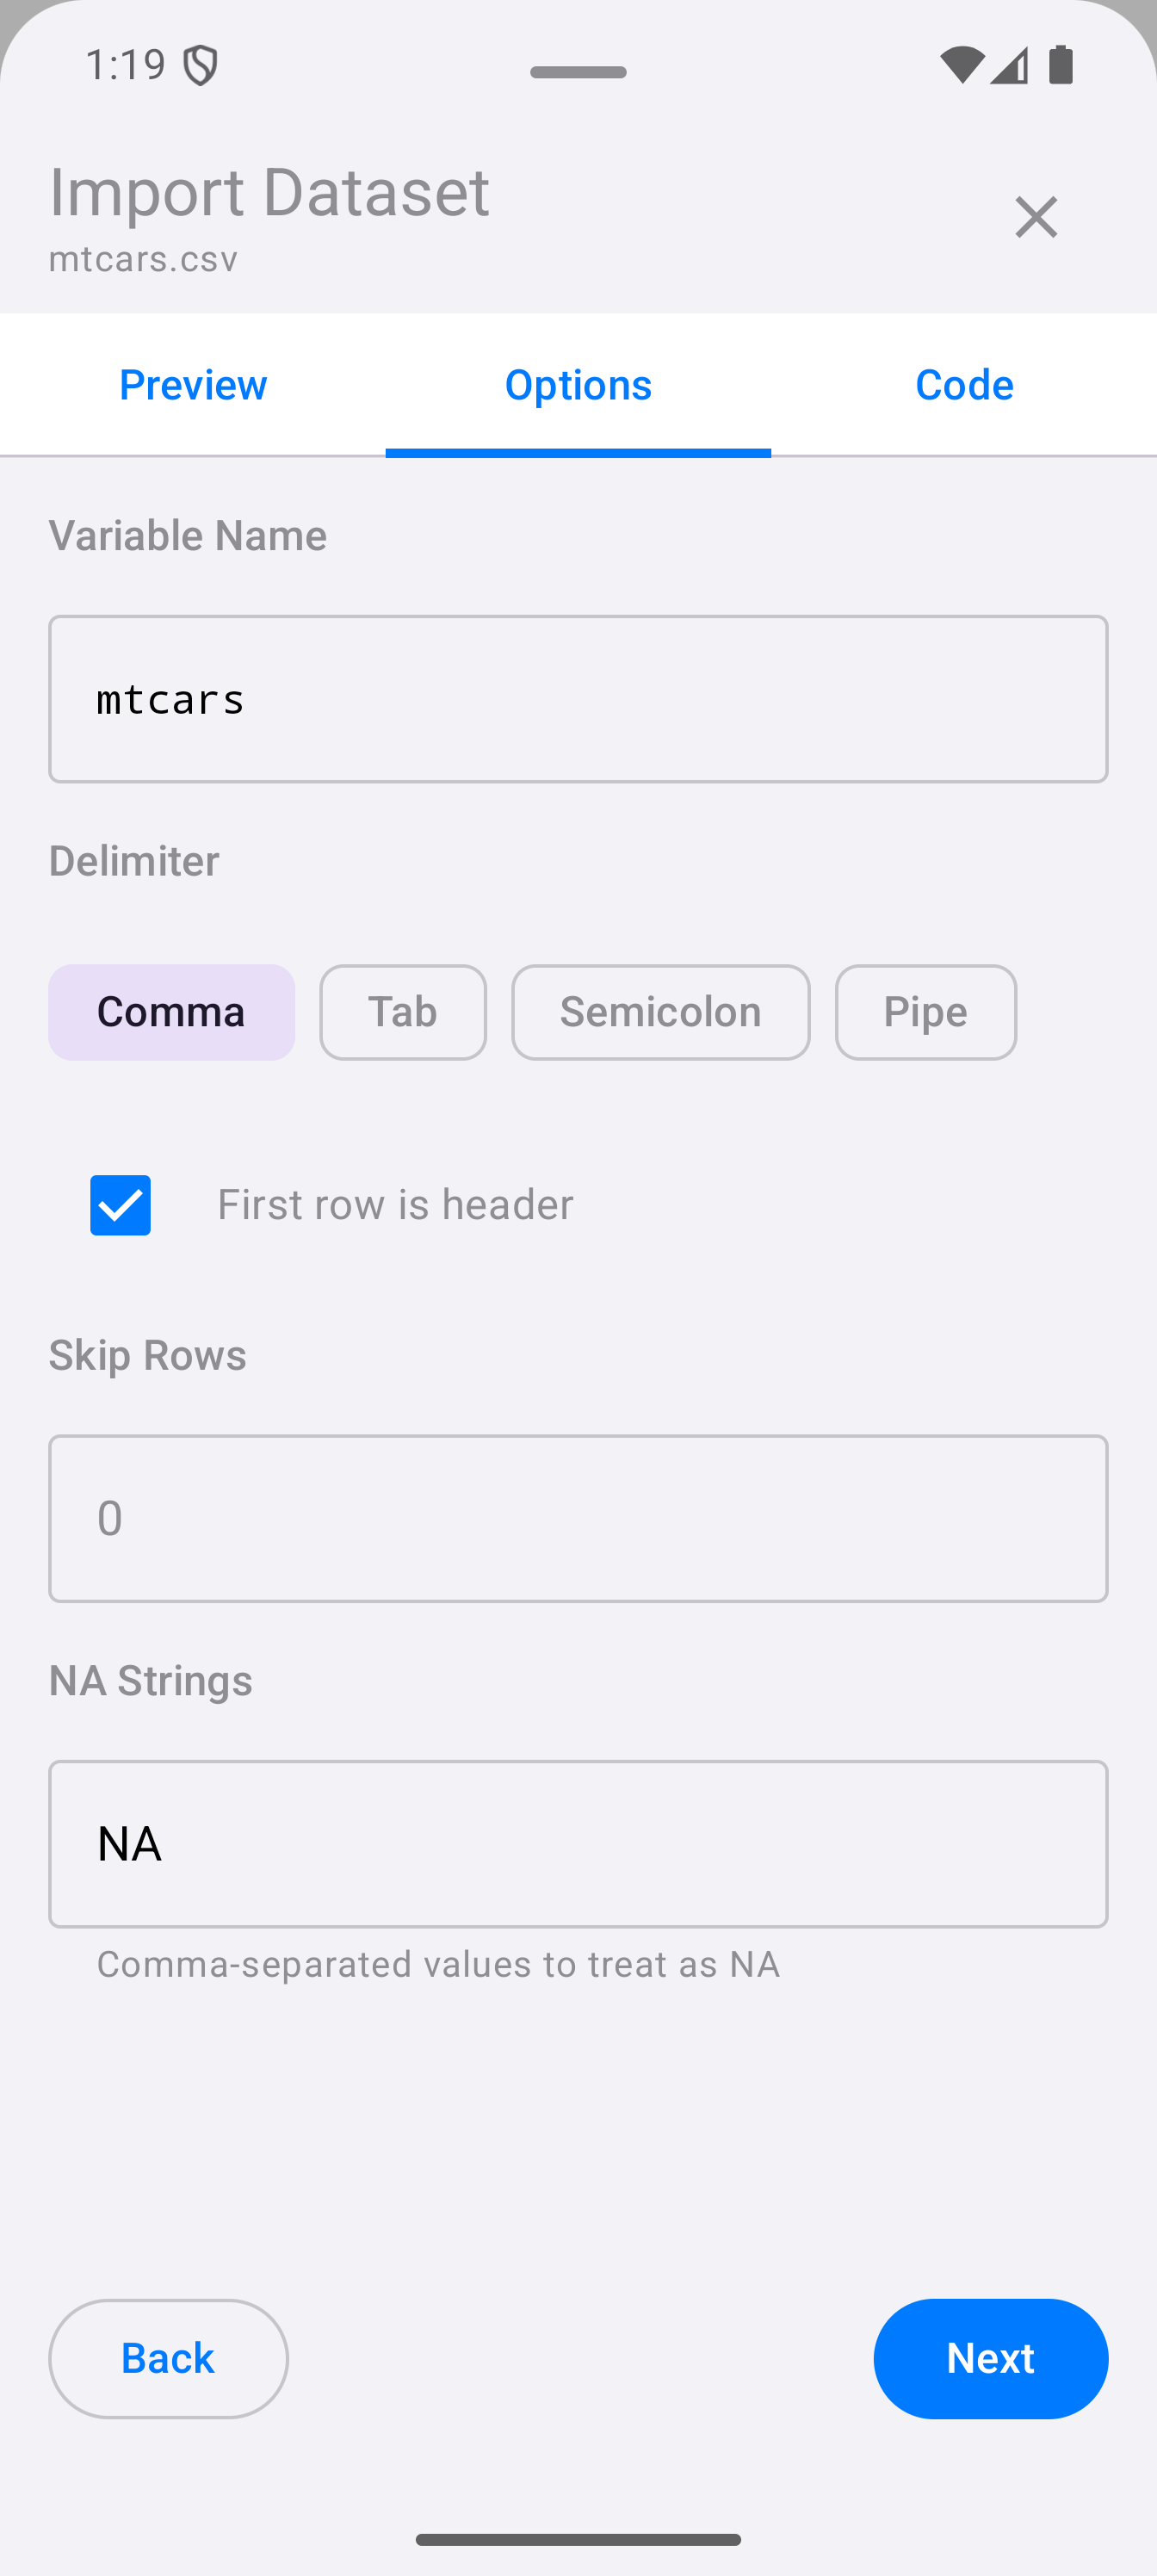Viewport: 1157px width, 2576px height.
Task: Tap the battery status icon
Action: [x=1061, y=65]
